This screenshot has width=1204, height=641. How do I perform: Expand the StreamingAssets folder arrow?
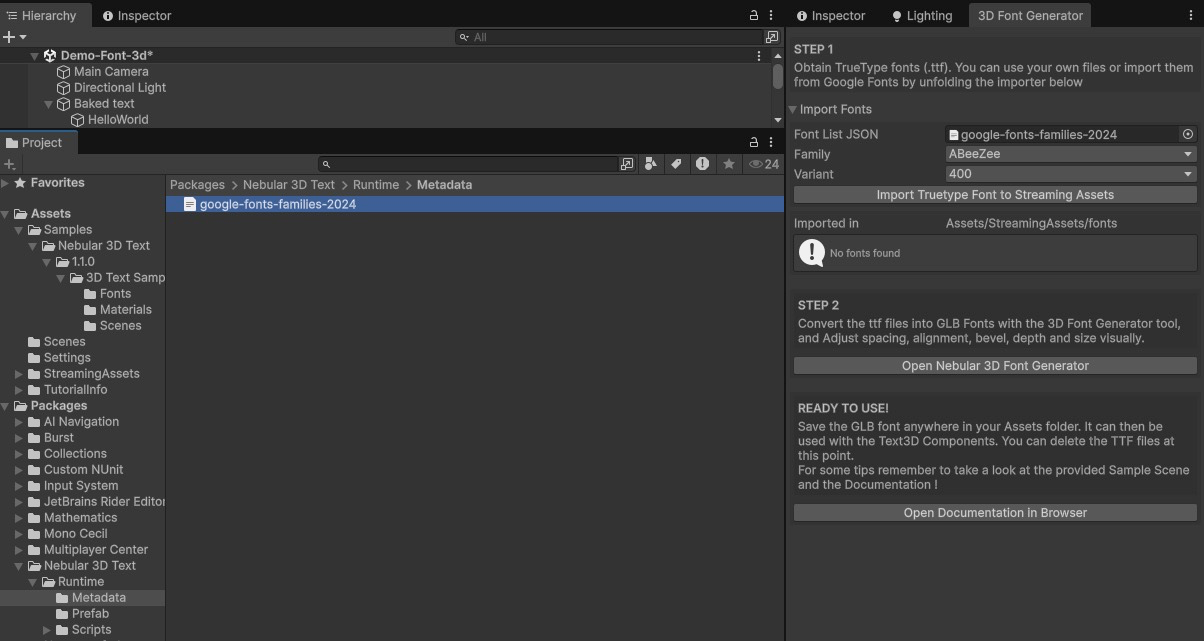pos(19,374)
